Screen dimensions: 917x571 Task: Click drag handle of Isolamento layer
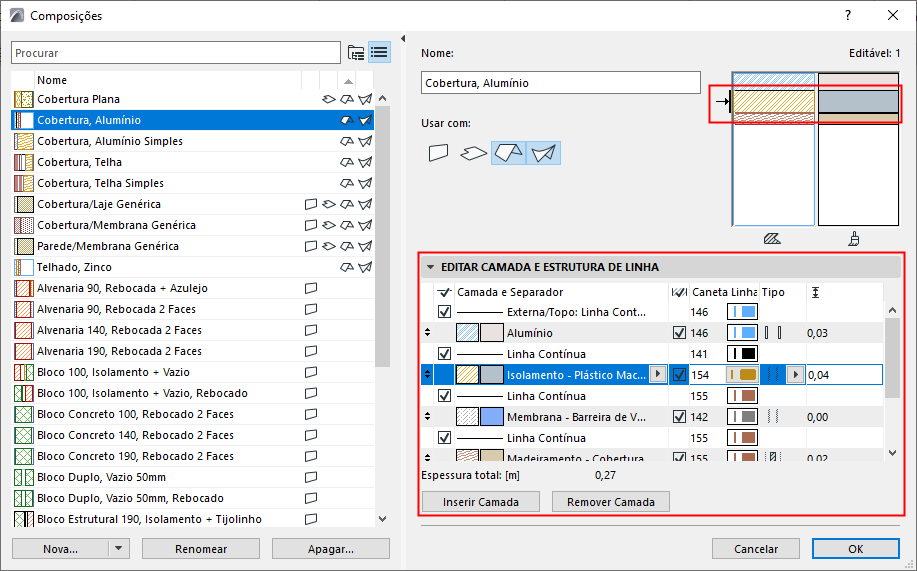[428, 374]
